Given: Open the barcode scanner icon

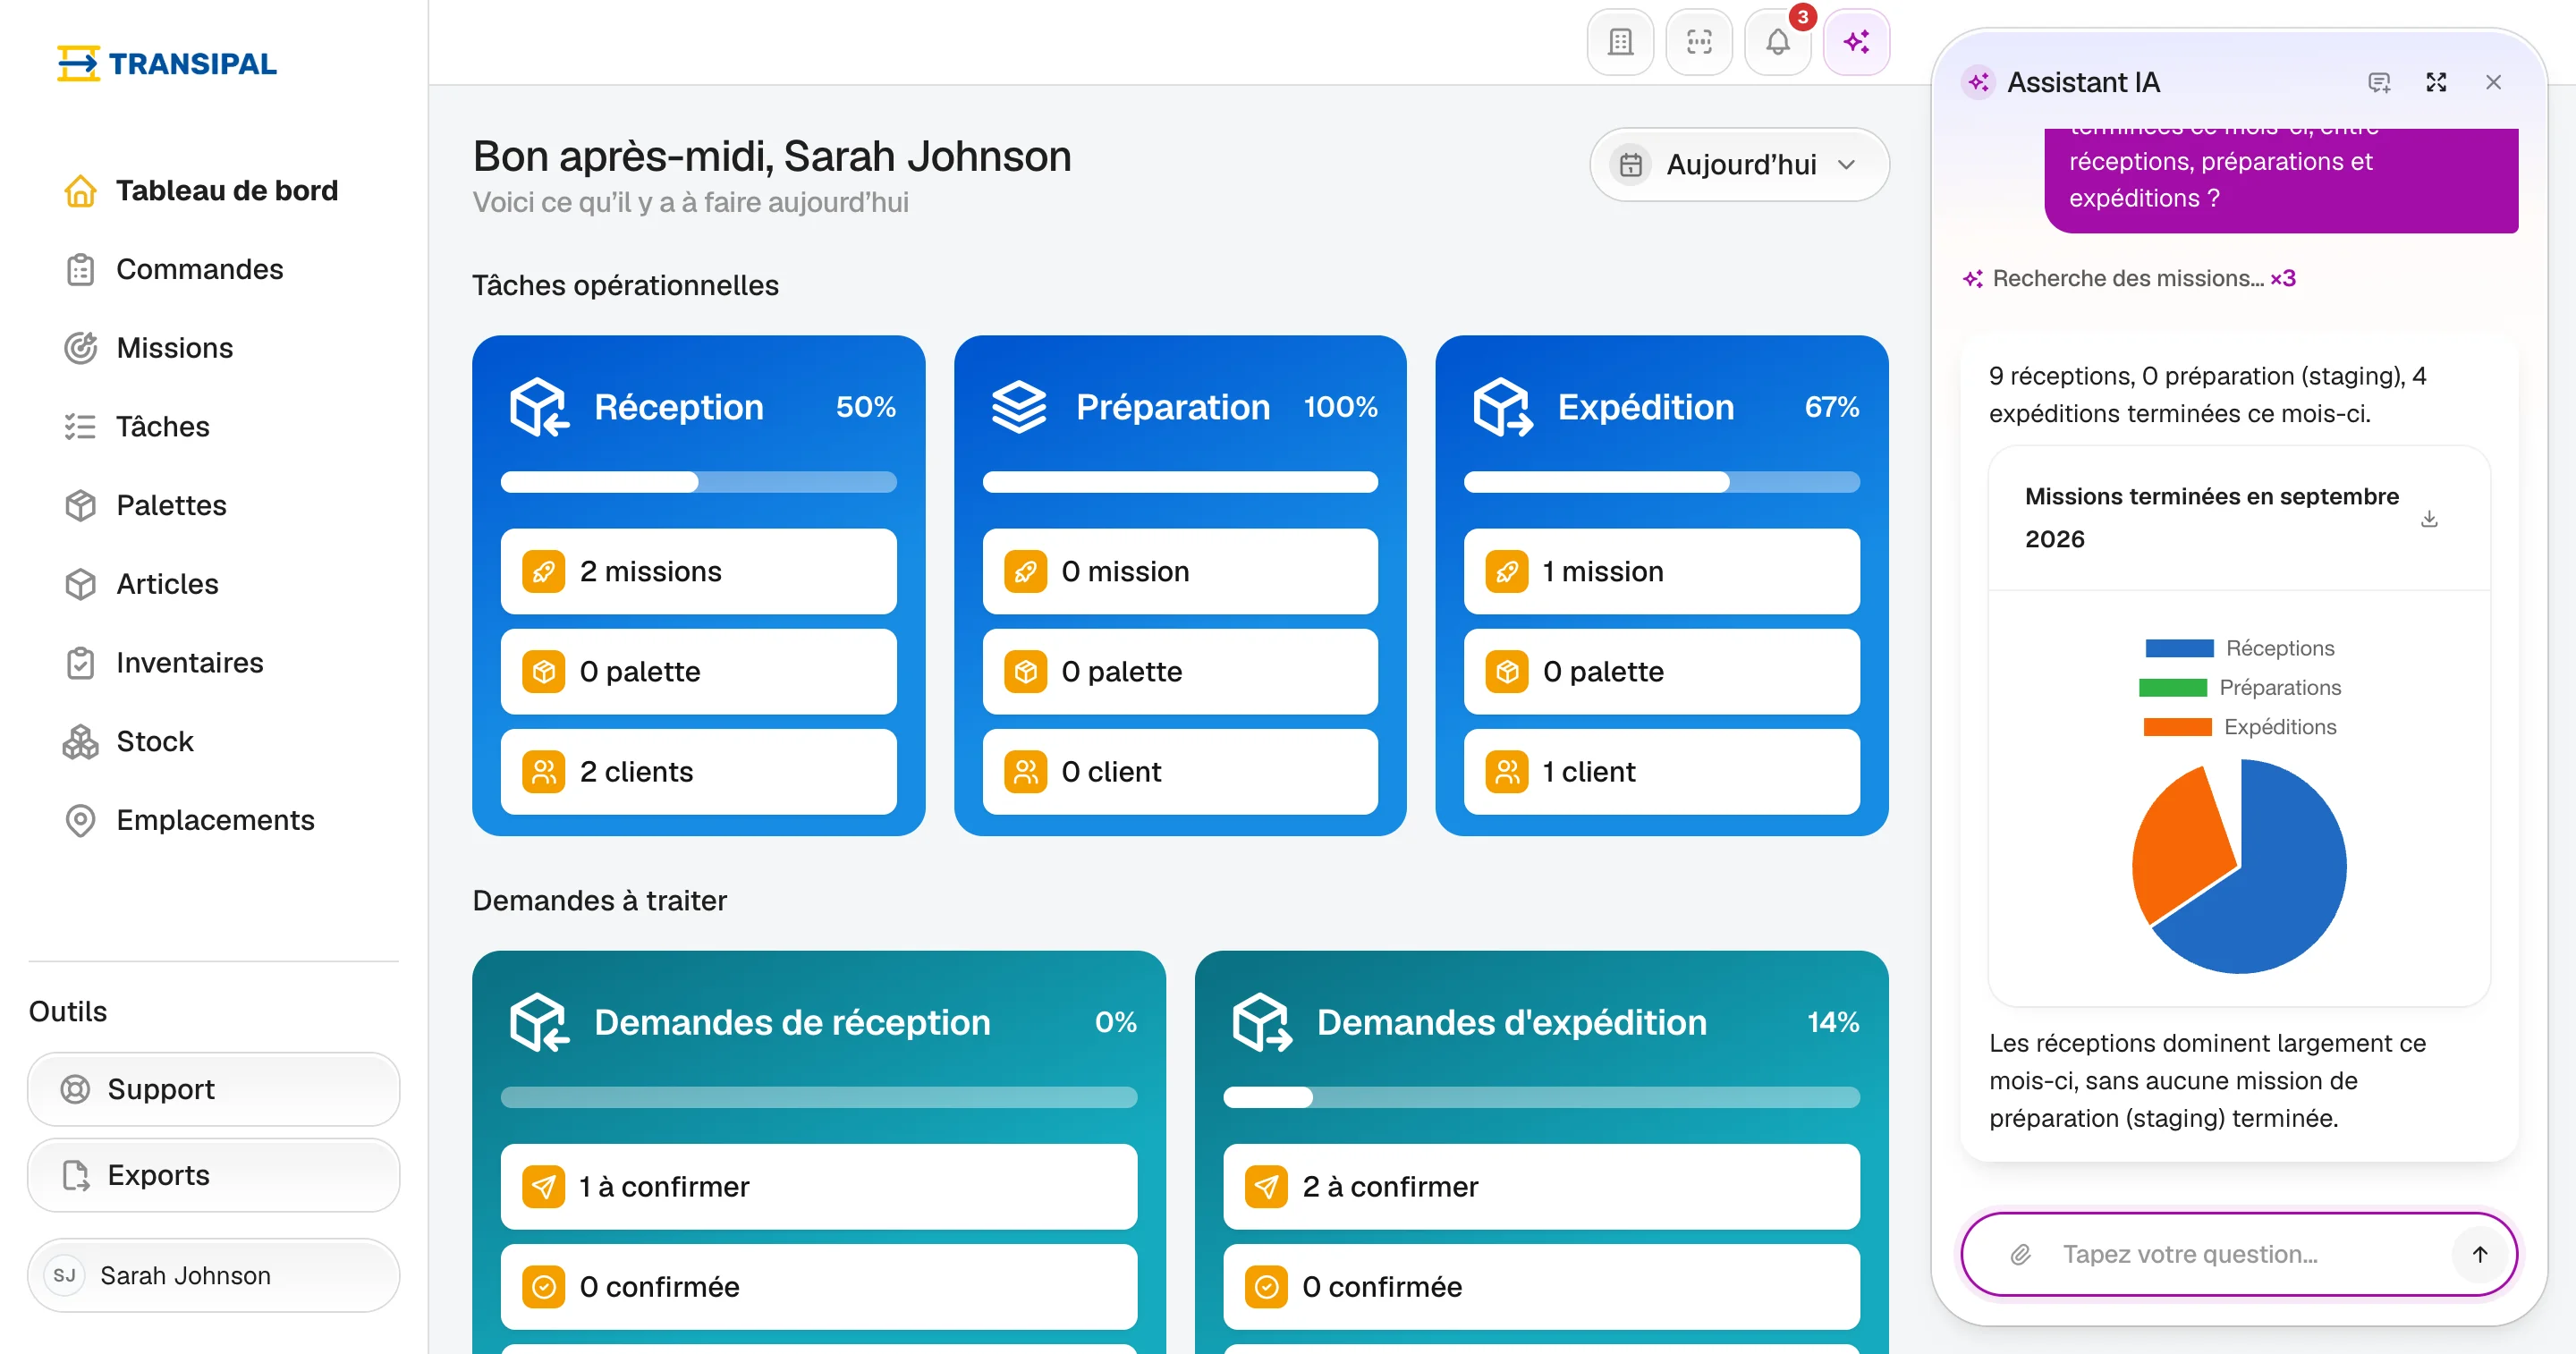Looking at the screenshot, I should point(1699,42).
